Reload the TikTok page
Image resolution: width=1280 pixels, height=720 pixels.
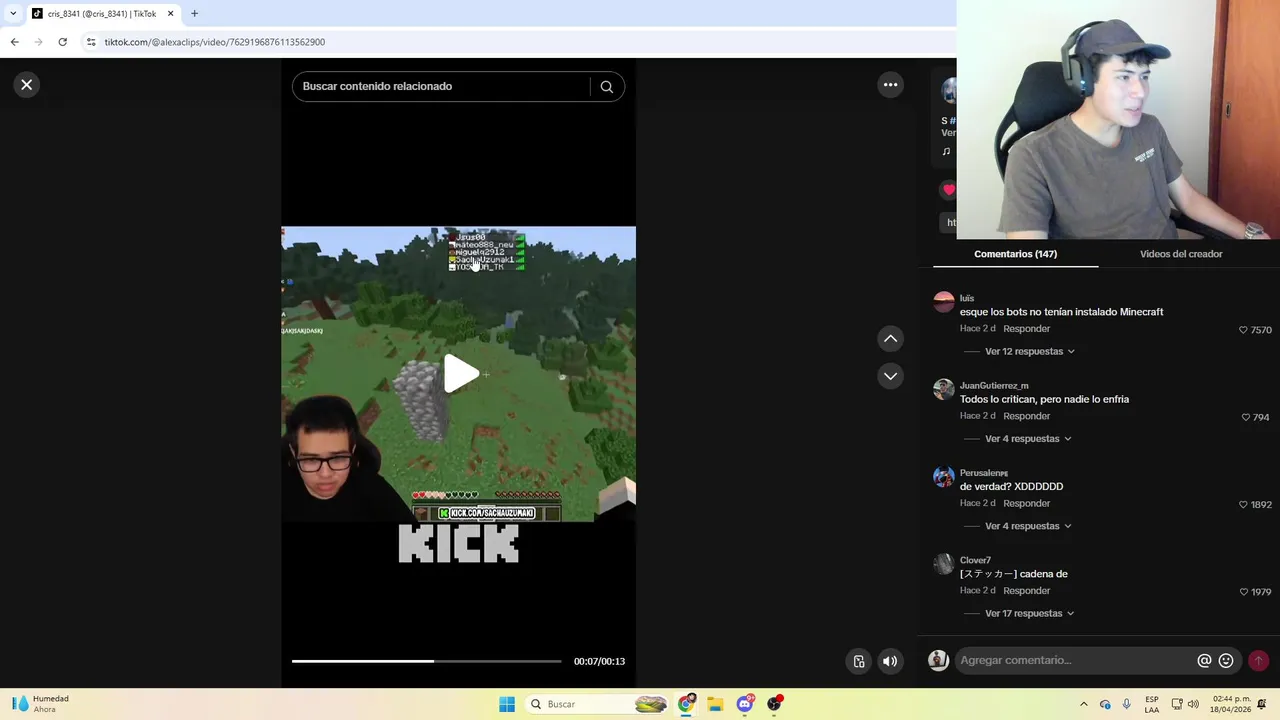click(x=62, y=42)
